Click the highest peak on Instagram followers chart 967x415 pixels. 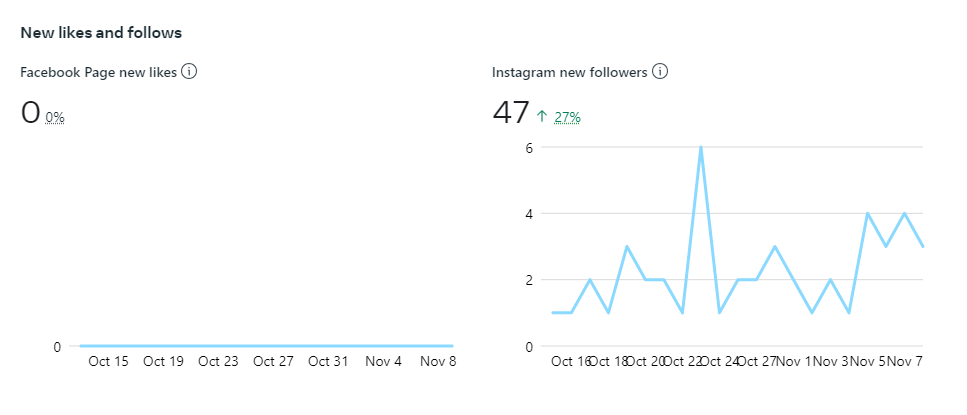point(701,147)
